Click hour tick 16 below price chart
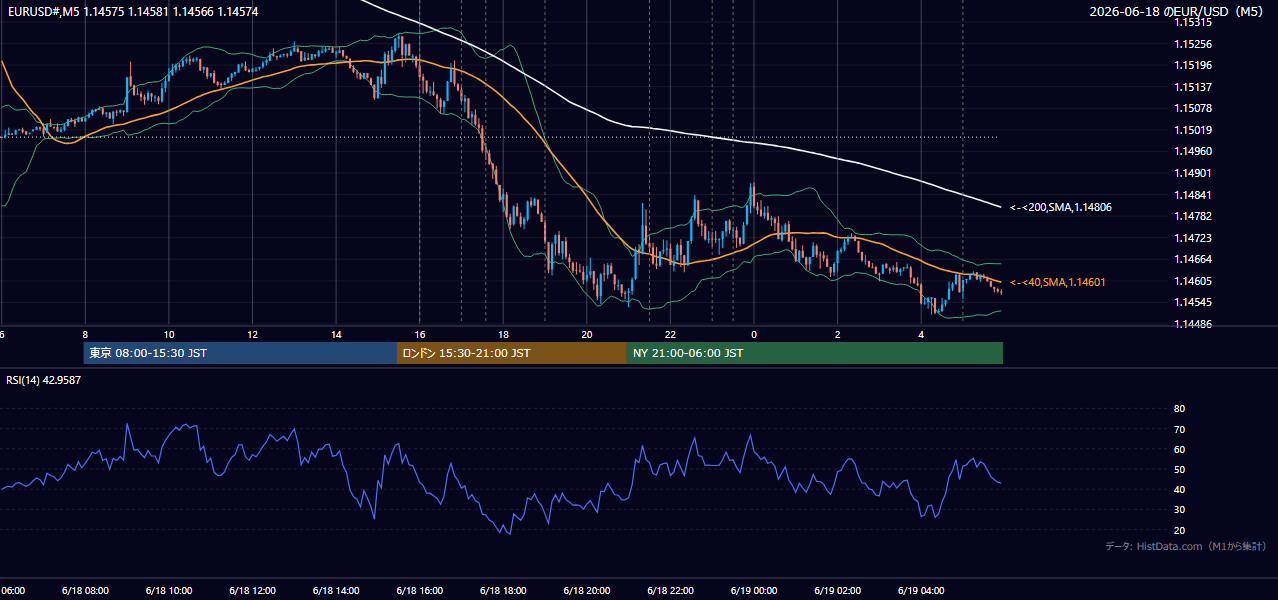This screenshot has width=1278, height=600. 420,334
